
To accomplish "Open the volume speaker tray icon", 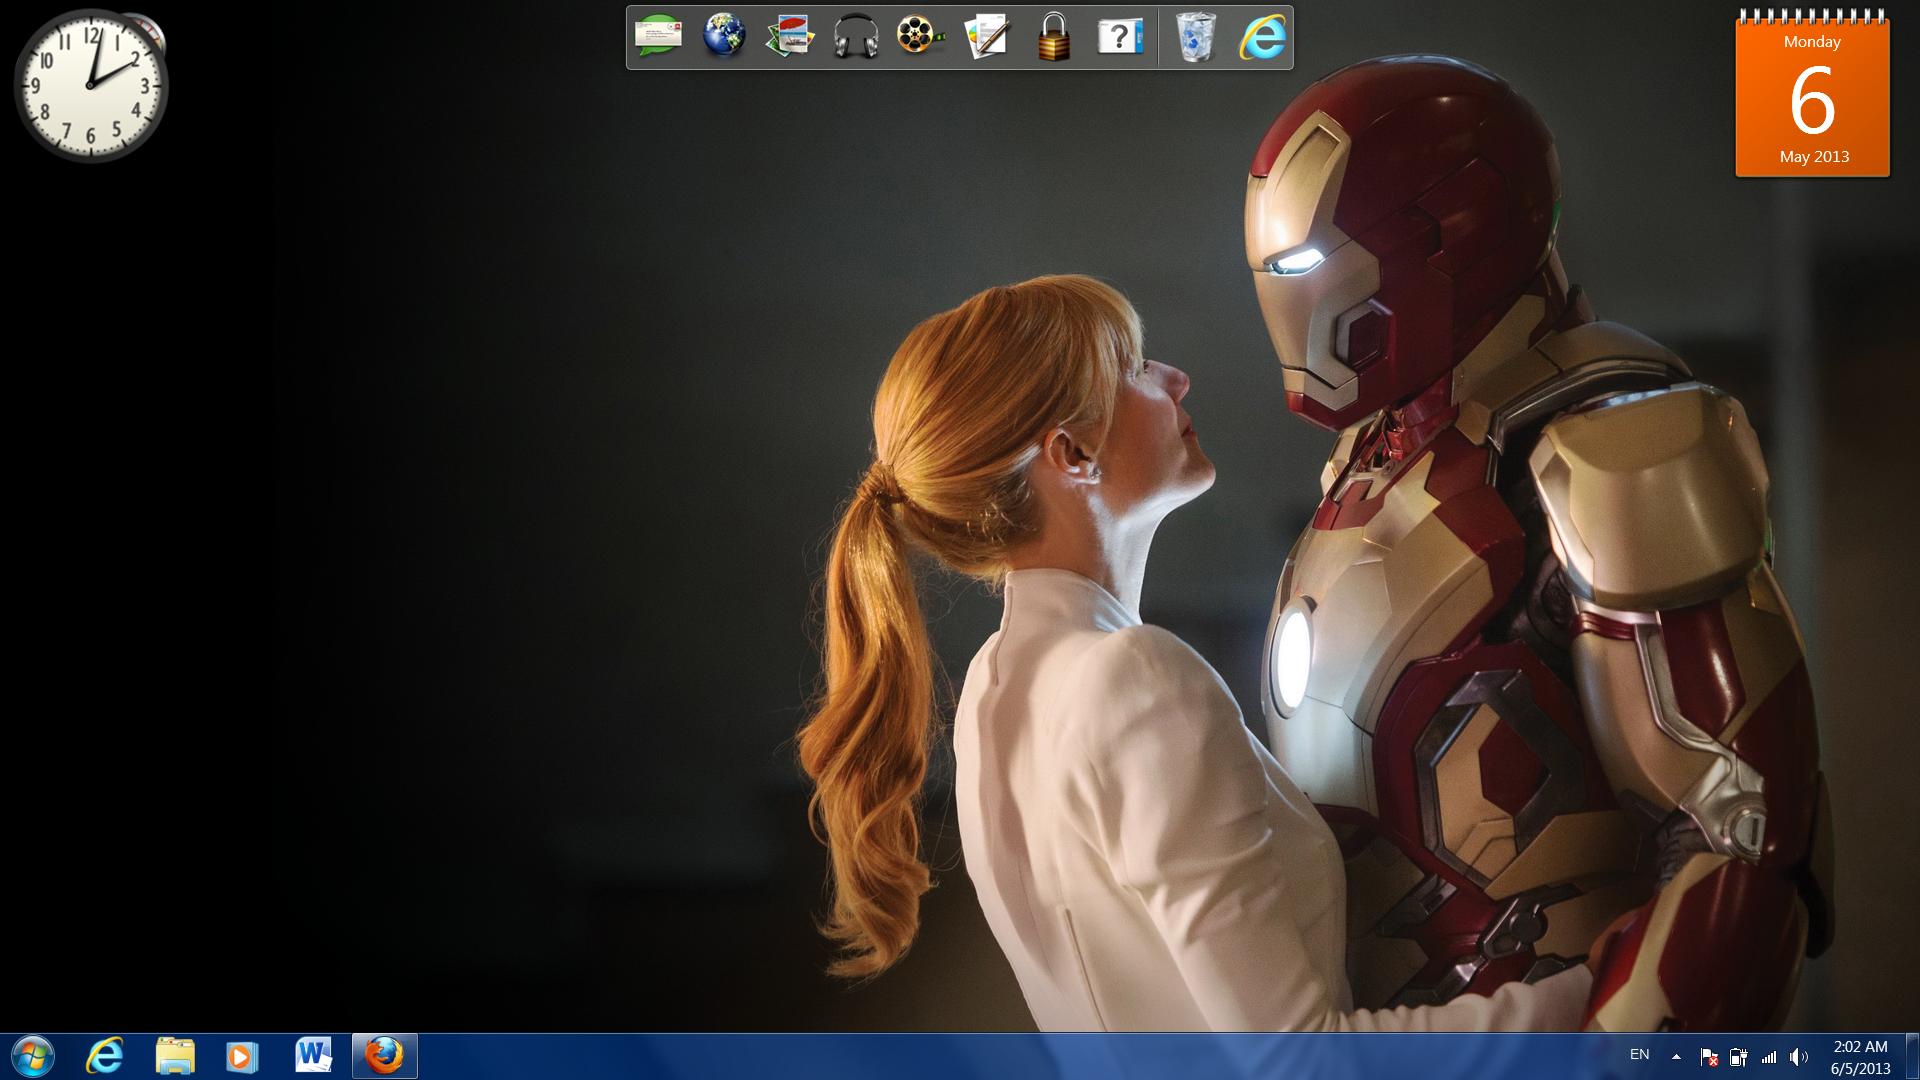I will 1798,1056.
